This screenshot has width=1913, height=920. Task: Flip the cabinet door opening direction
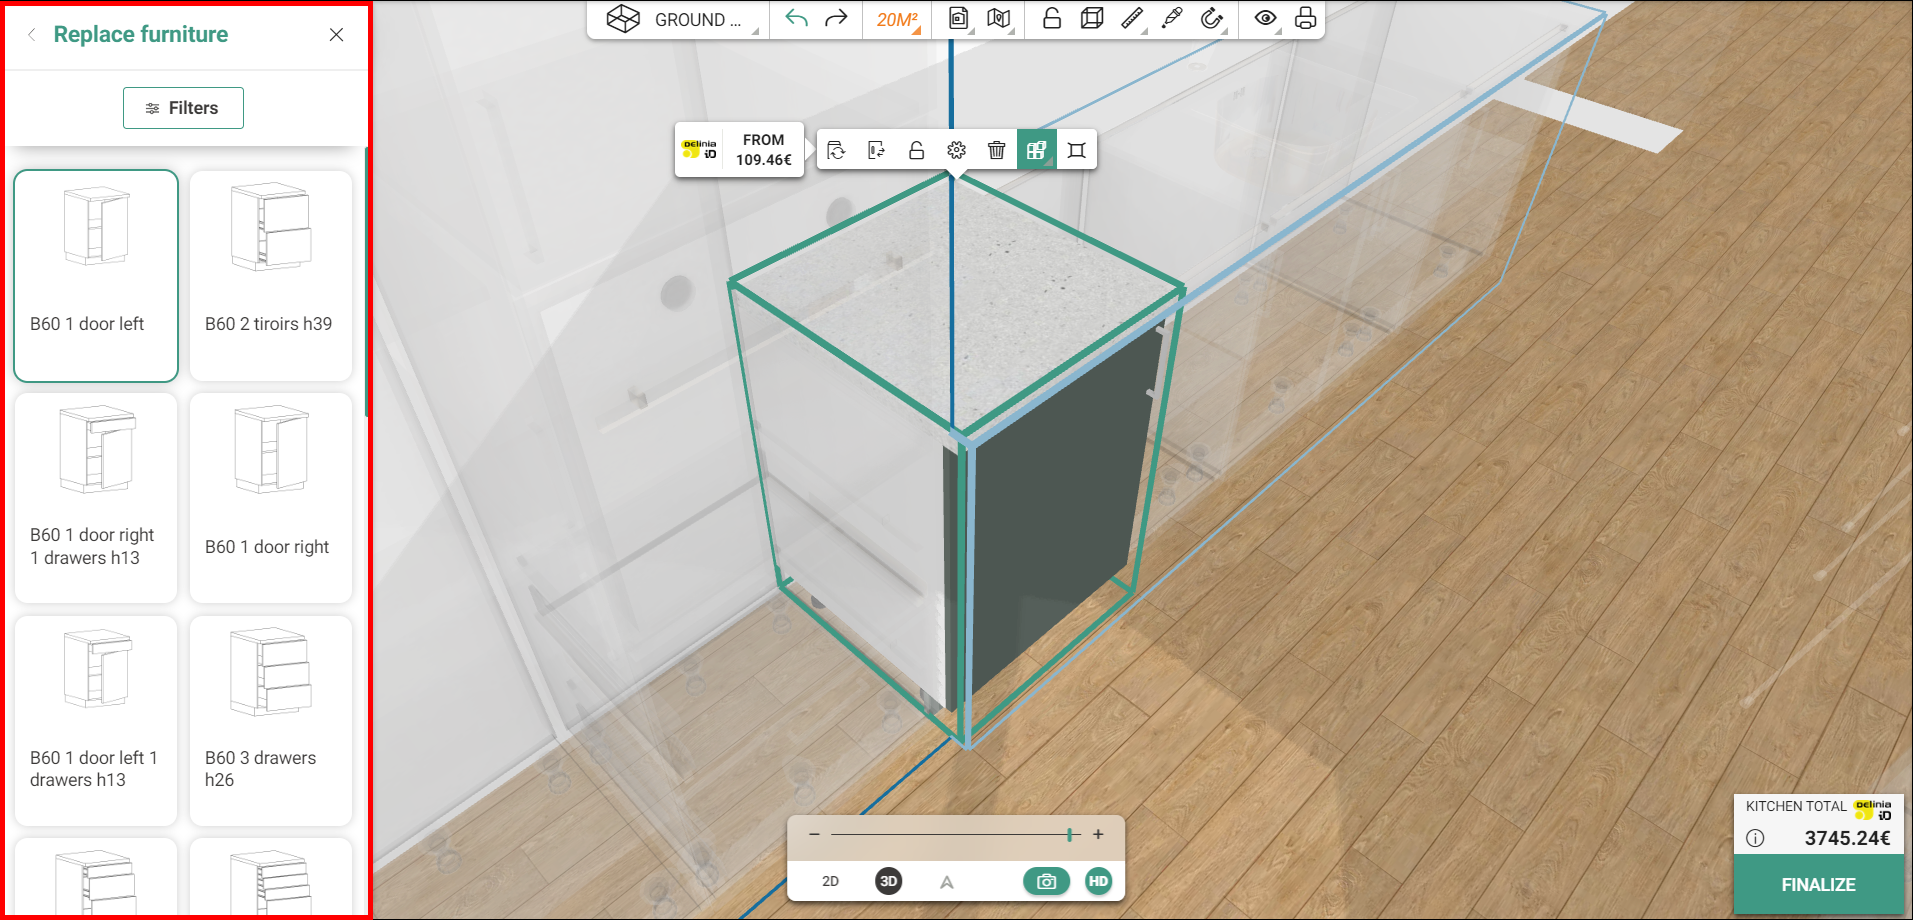(877, 150)
